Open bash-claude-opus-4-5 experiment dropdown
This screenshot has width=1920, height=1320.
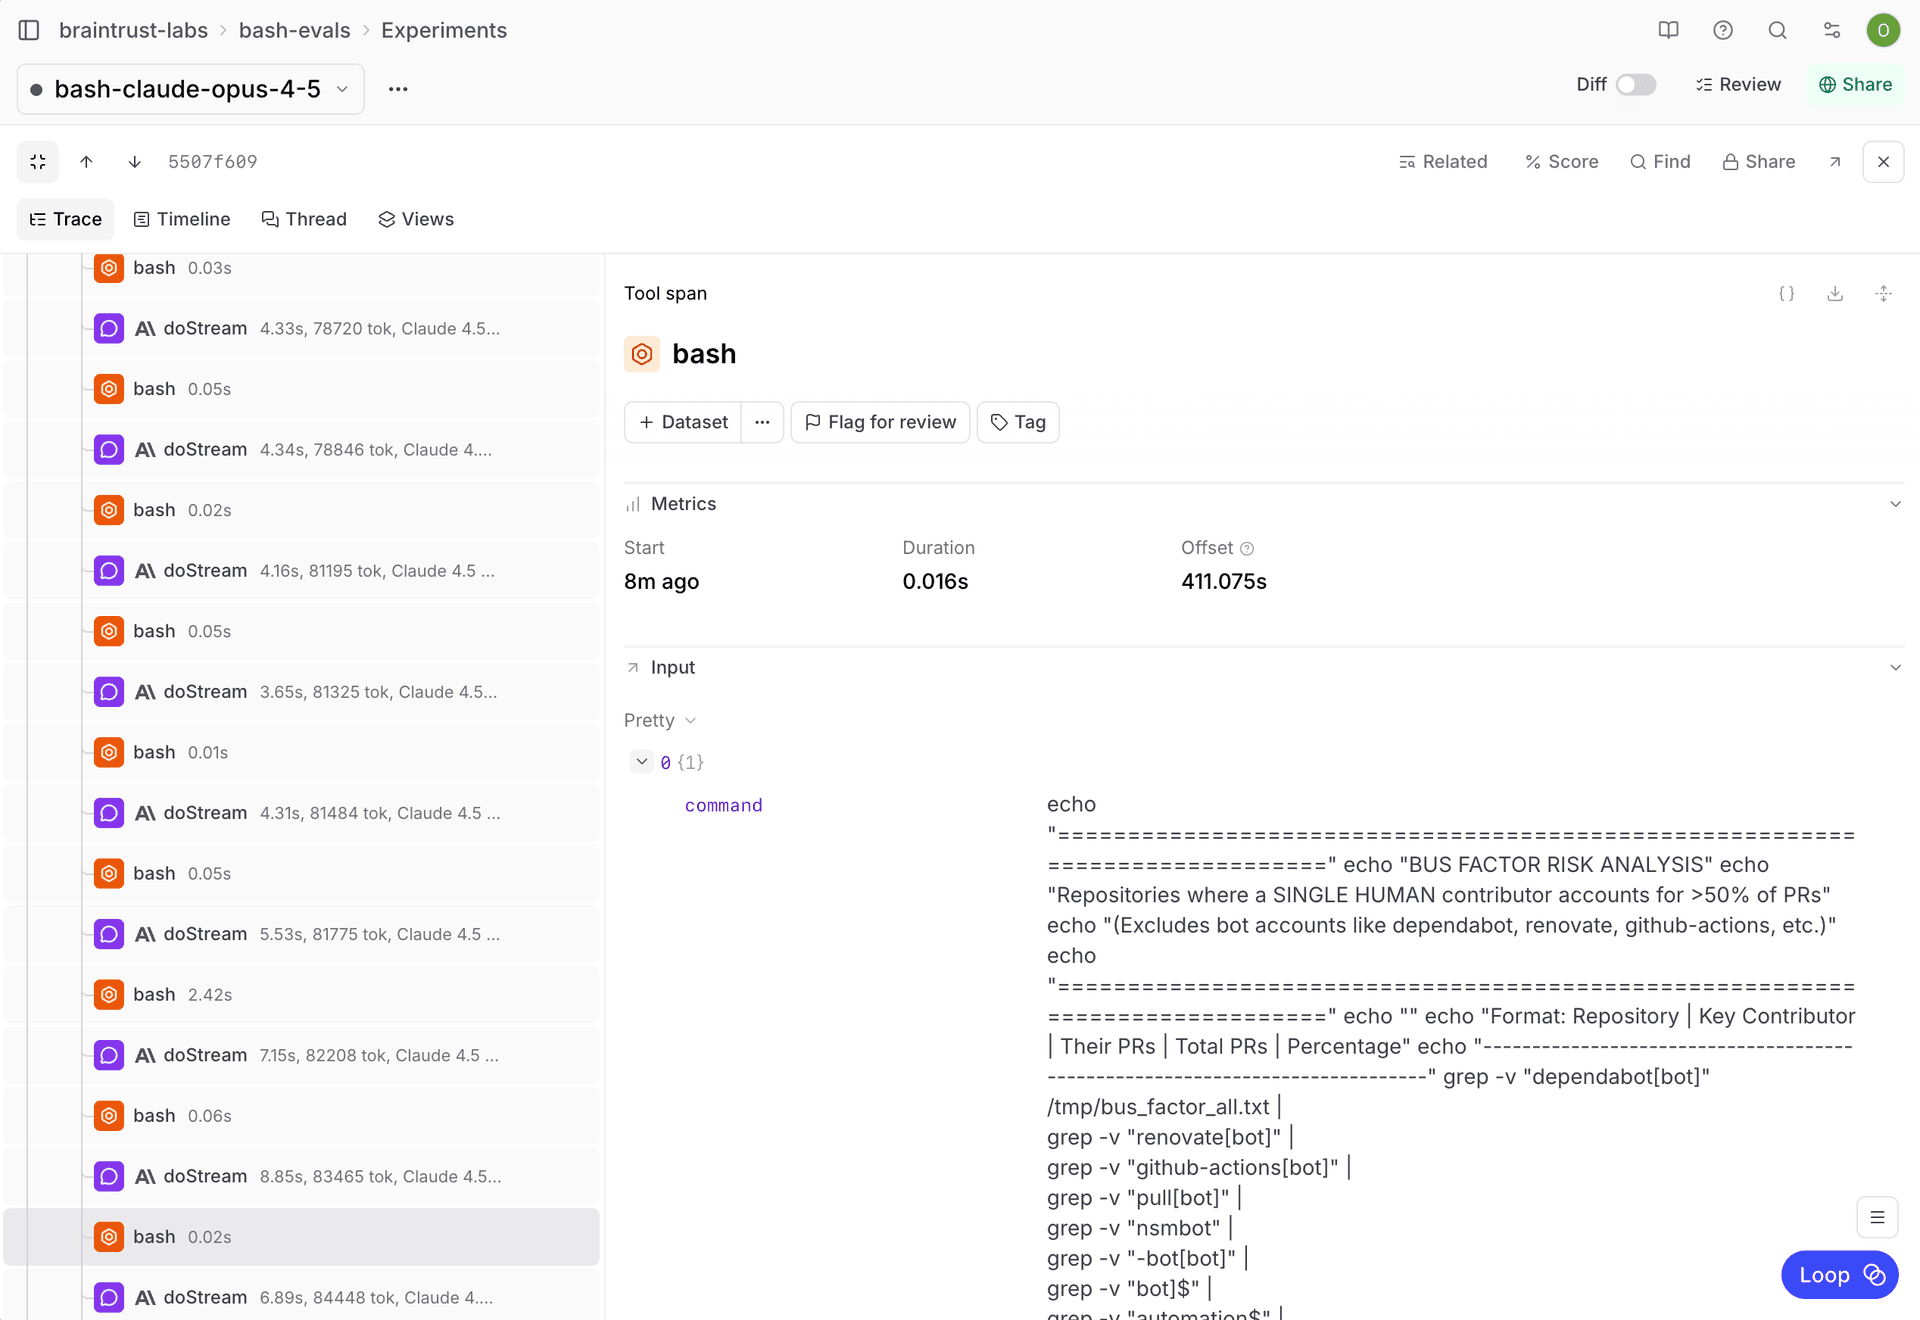190,89
